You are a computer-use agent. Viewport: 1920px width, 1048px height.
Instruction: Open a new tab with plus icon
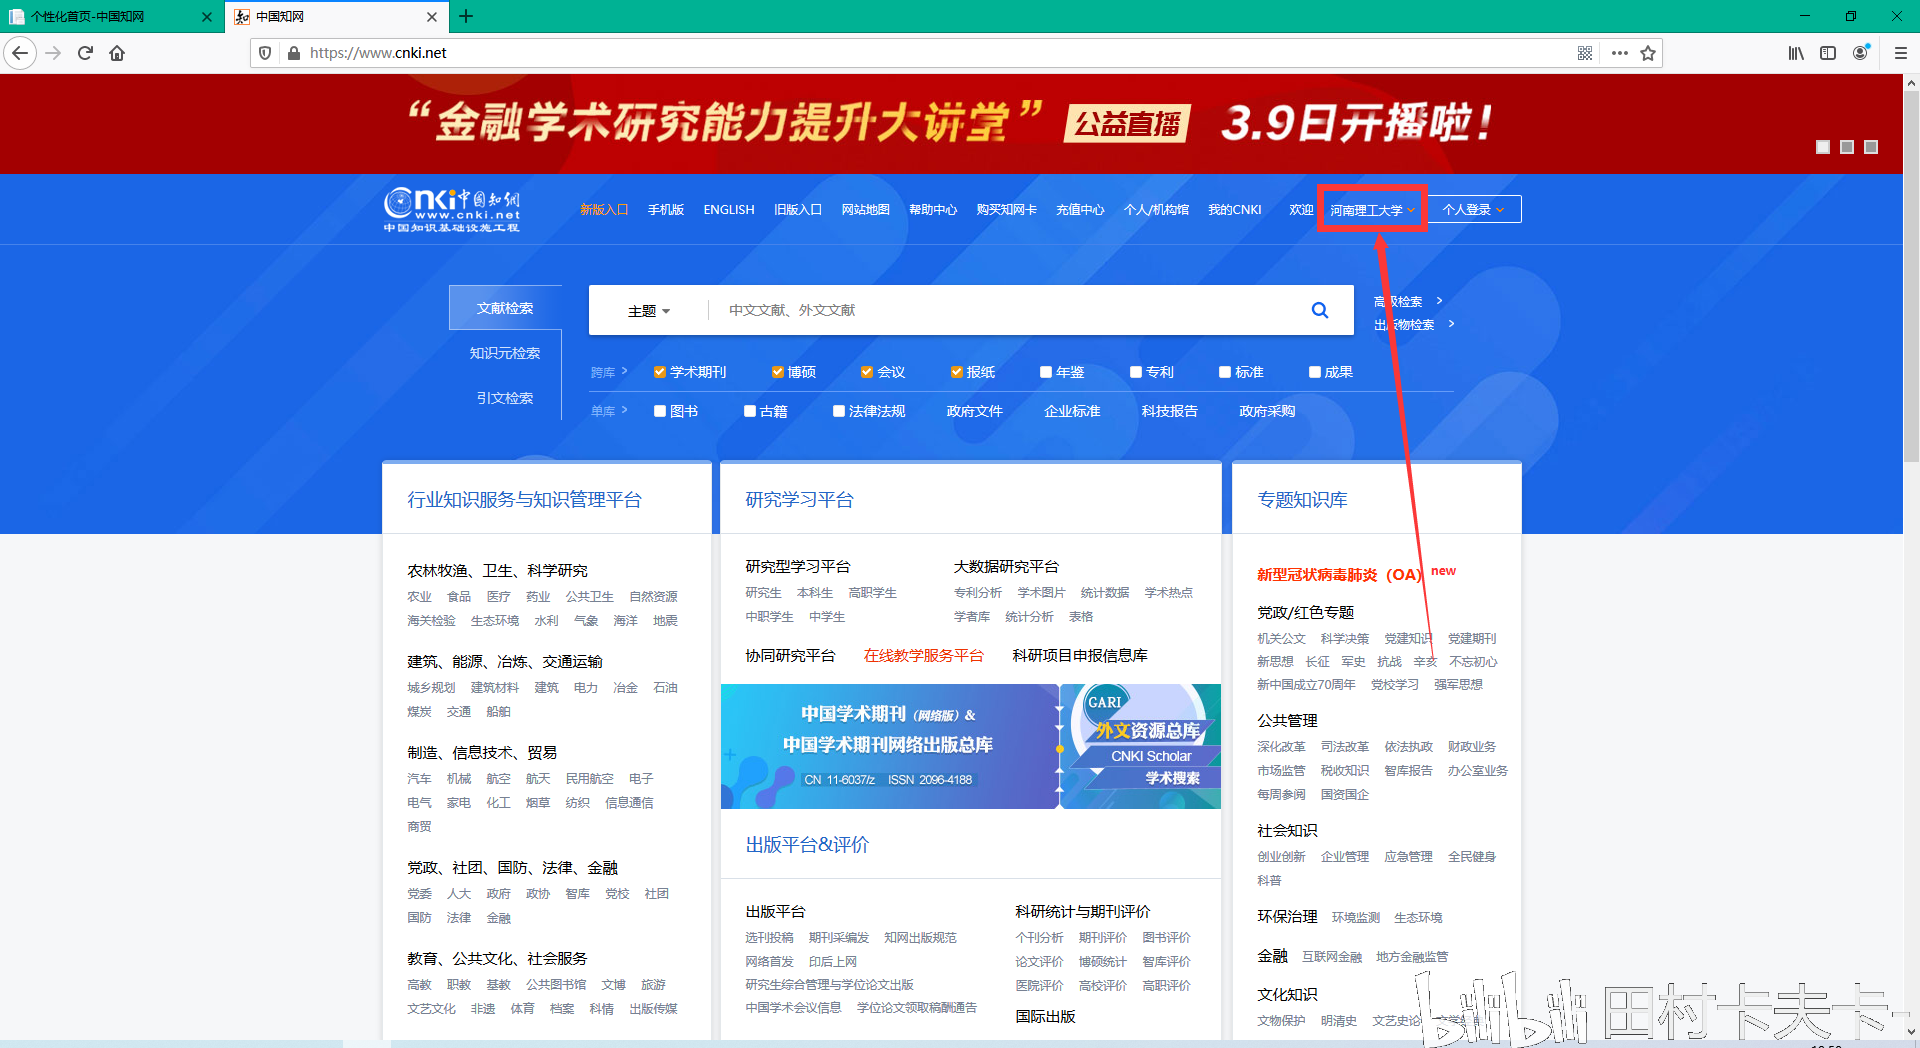click(x=466, y=16)
